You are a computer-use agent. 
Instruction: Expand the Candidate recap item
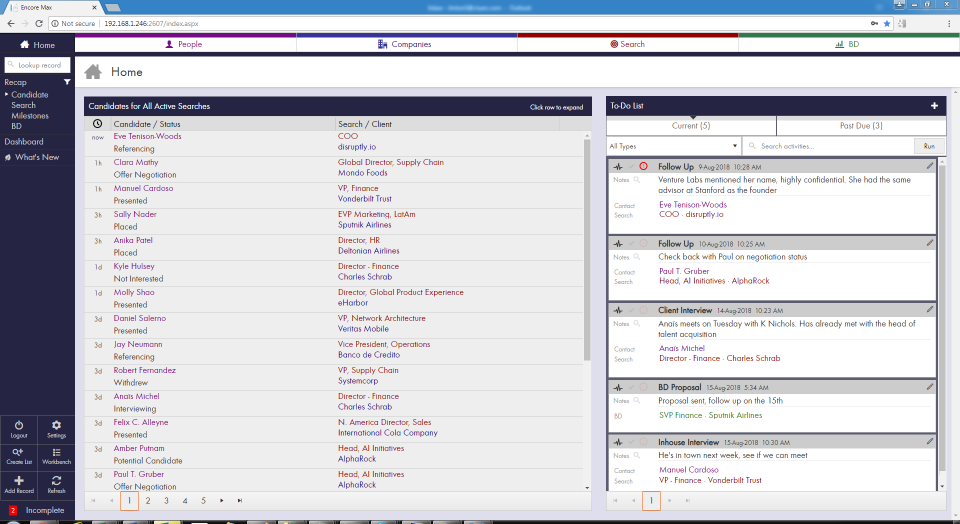pyautogui.click(x=29, y=95)
